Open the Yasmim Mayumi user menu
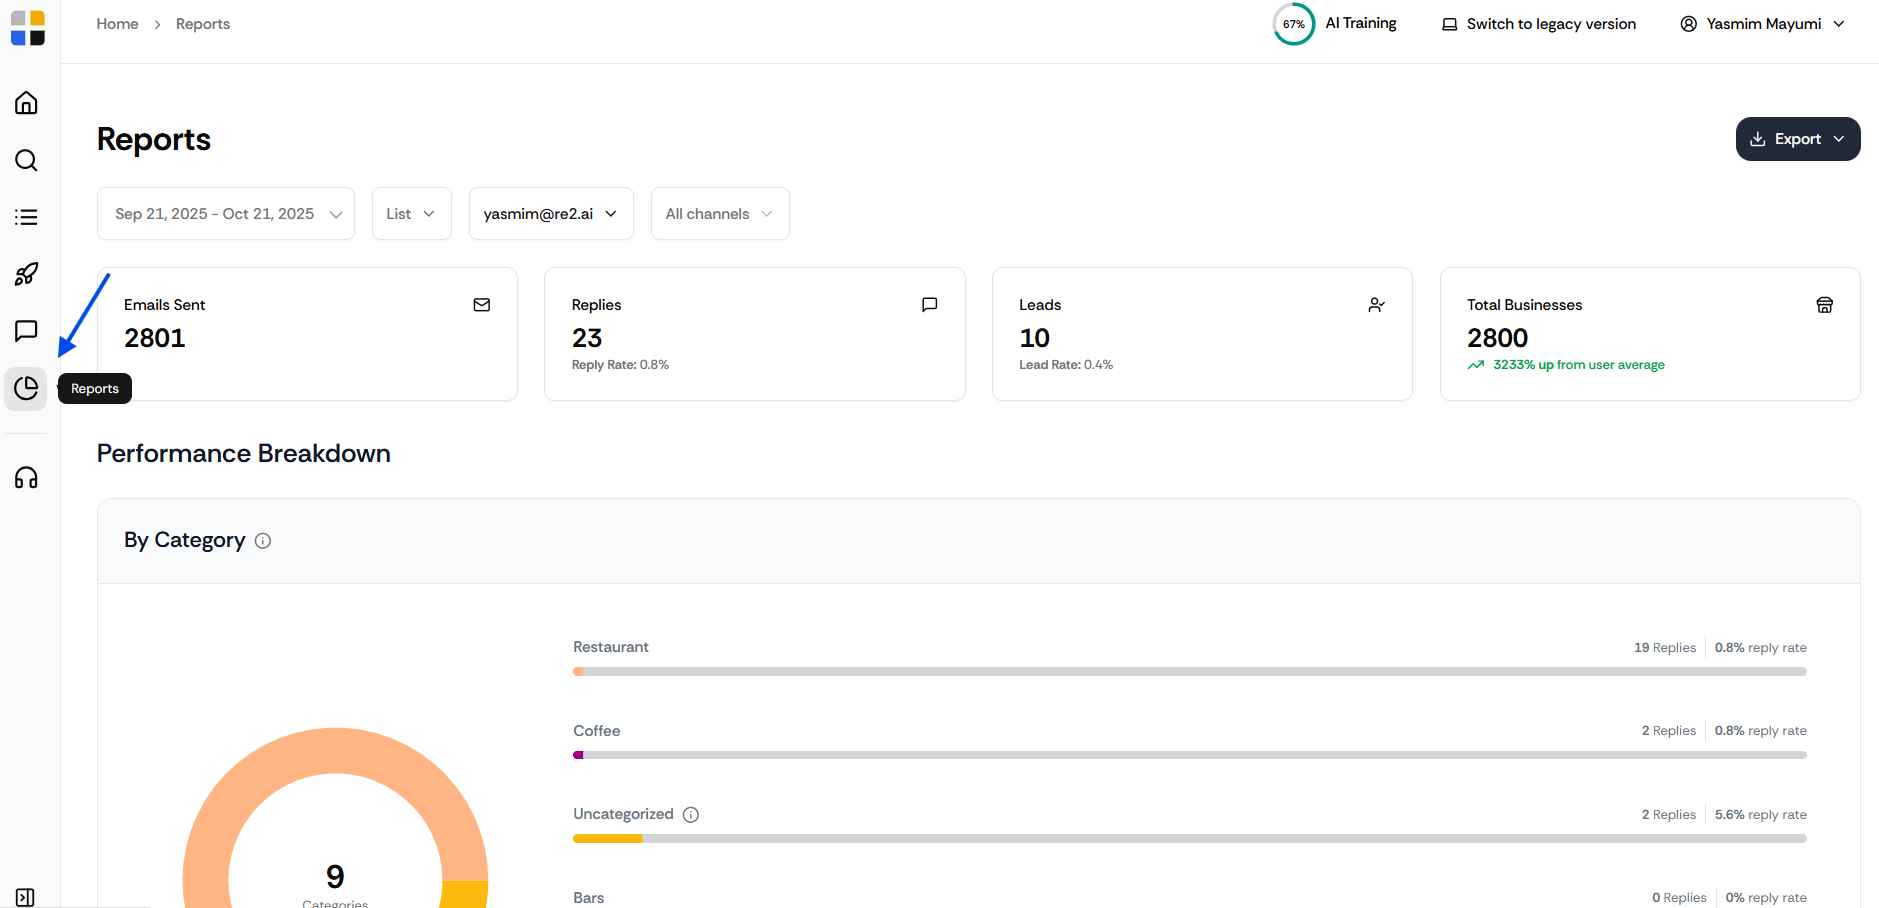The height and width of the screenshot is (908, 1879). tap(1762, 24)
